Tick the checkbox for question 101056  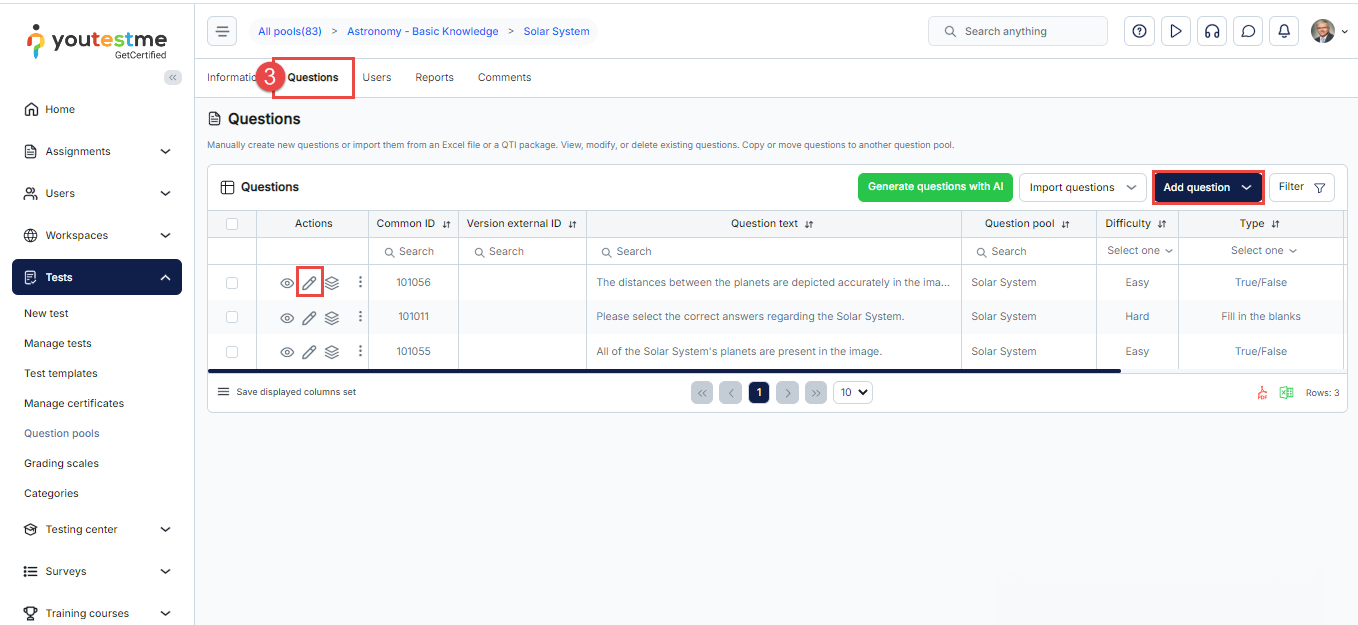[x=232, y=283]
